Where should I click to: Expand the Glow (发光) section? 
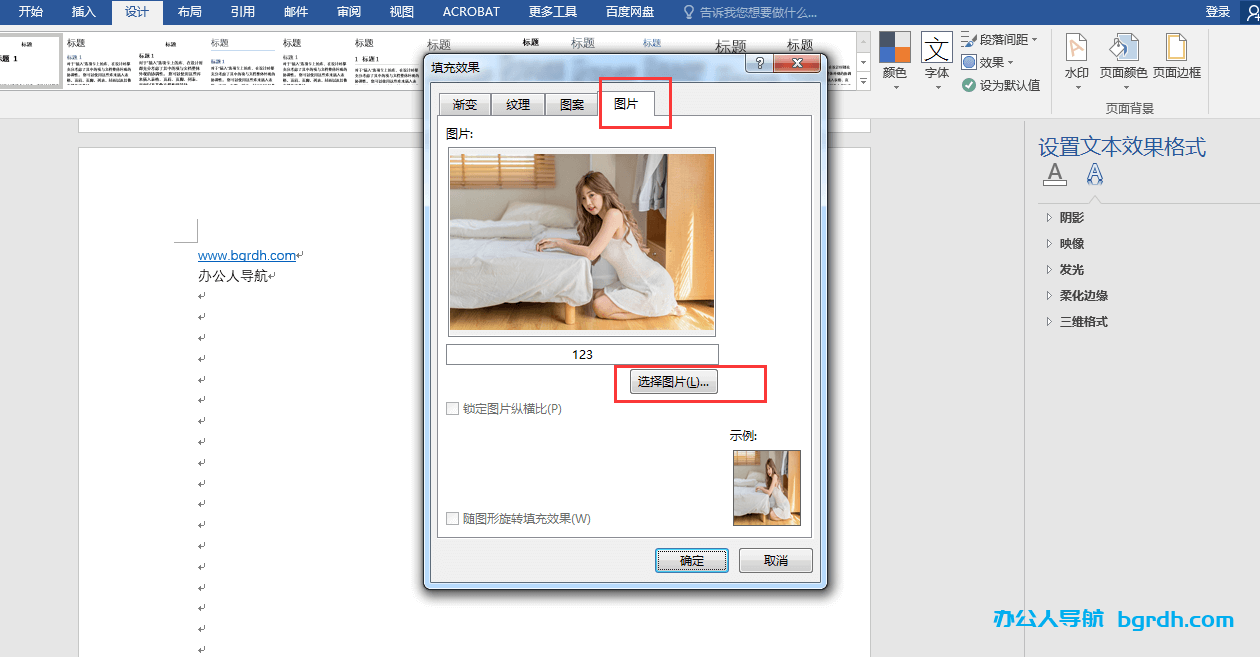(1071, 270)
